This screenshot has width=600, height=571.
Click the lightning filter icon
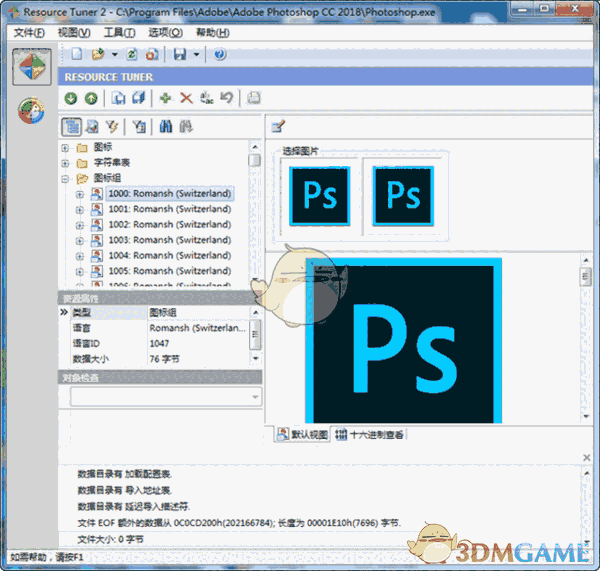[112, 127]
